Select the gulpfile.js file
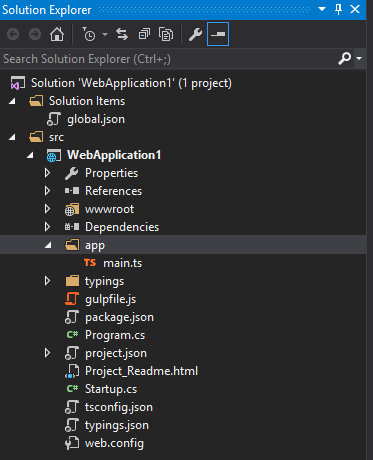This screenshot has width=373, height=460. [x=110, y=299]
